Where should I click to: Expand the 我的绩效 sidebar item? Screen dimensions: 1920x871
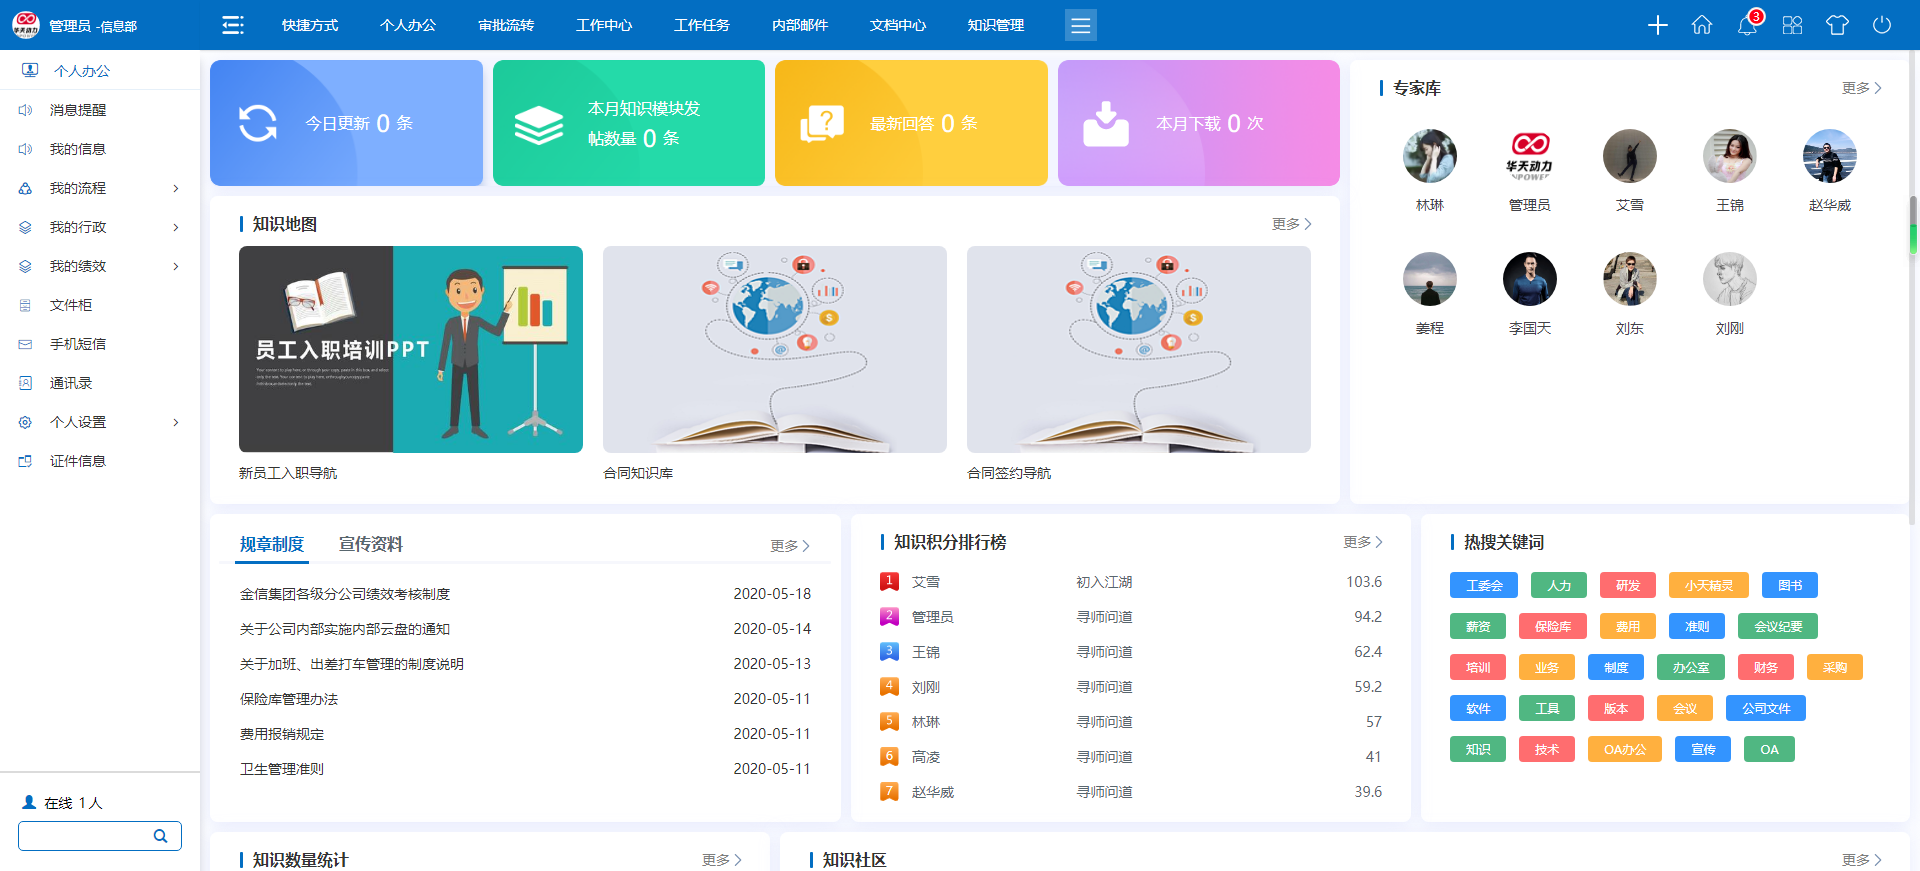(x=98, y=266)
